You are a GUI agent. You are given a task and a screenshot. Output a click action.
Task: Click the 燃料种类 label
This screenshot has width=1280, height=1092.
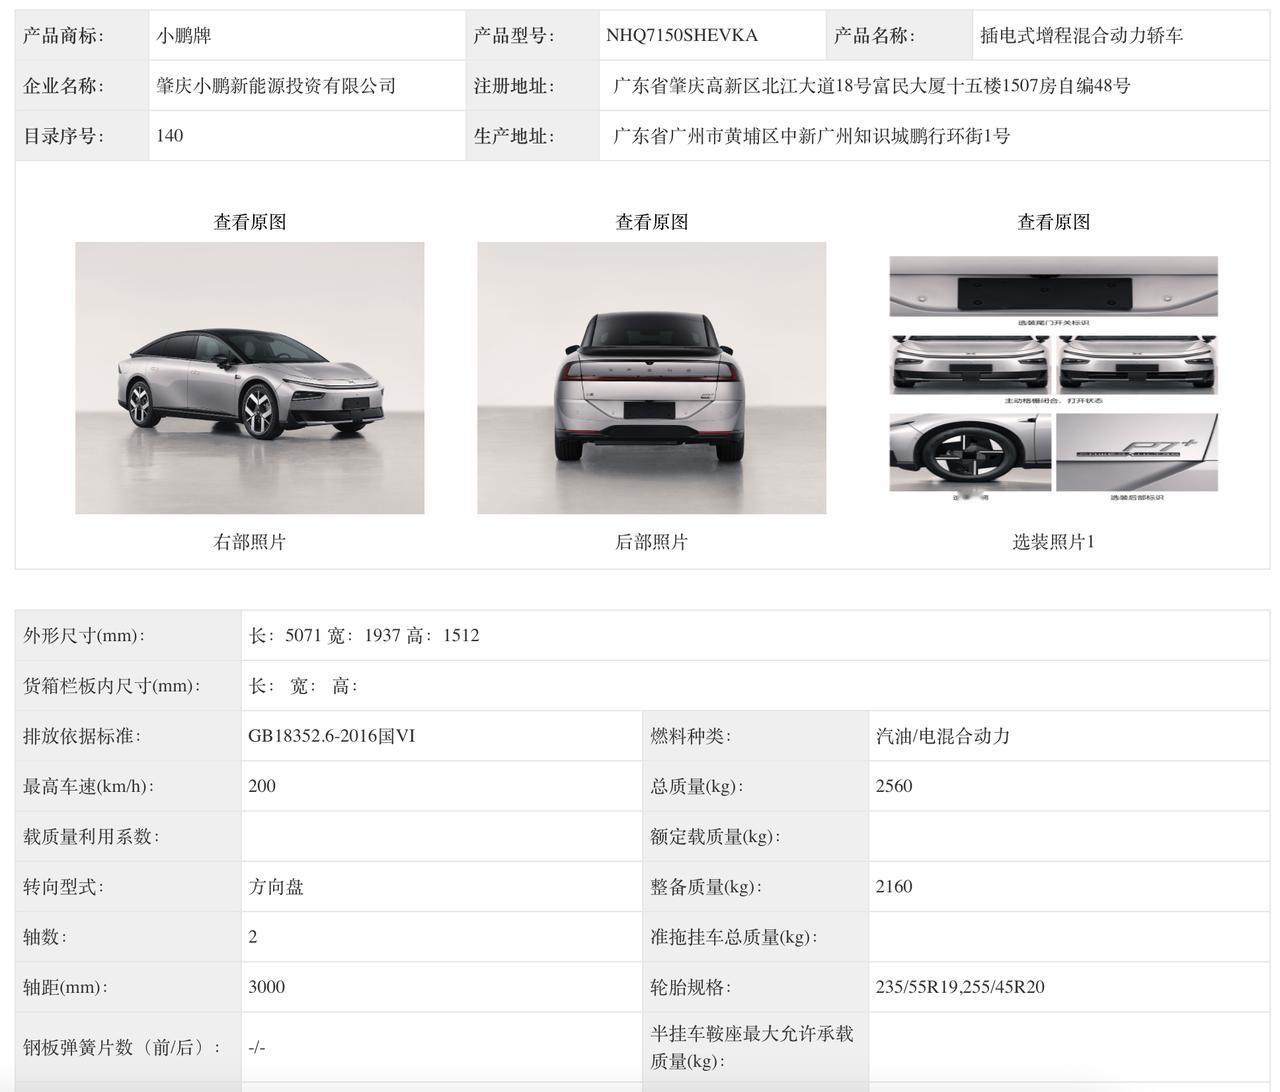point(692,736)
